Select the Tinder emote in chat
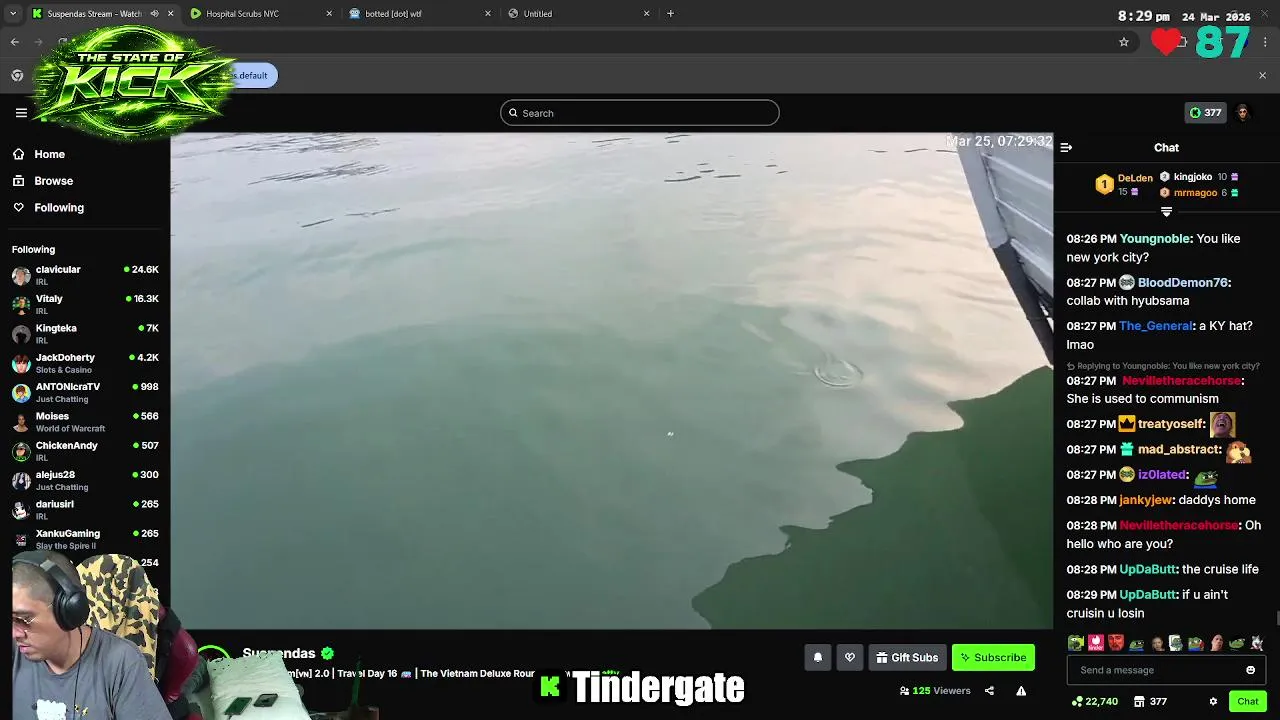 click(1096, 643)
